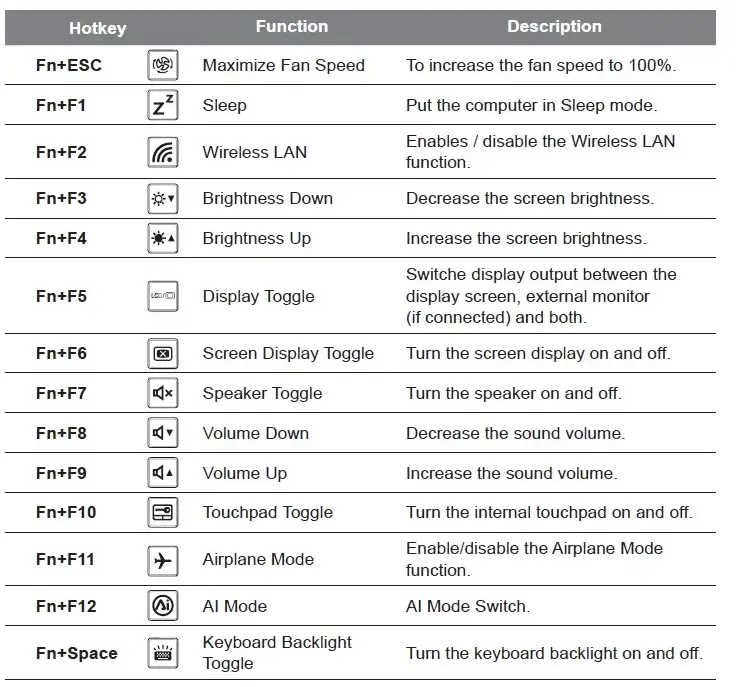The image size is (736, 687).
Task: Click the Hotkey column header
Action: (97, 28)
